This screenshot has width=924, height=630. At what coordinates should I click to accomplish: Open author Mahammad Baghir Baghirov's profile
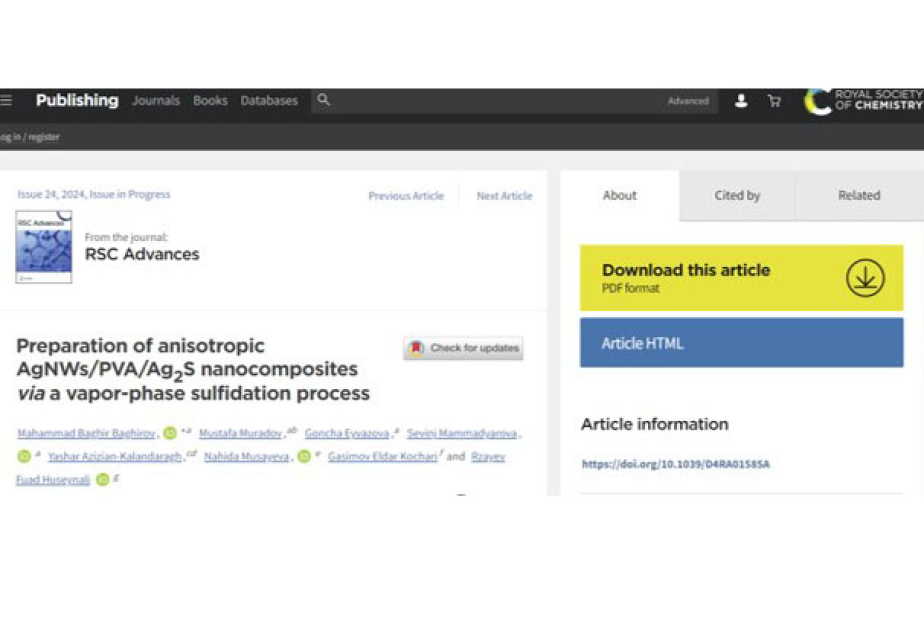click(87, 434)
